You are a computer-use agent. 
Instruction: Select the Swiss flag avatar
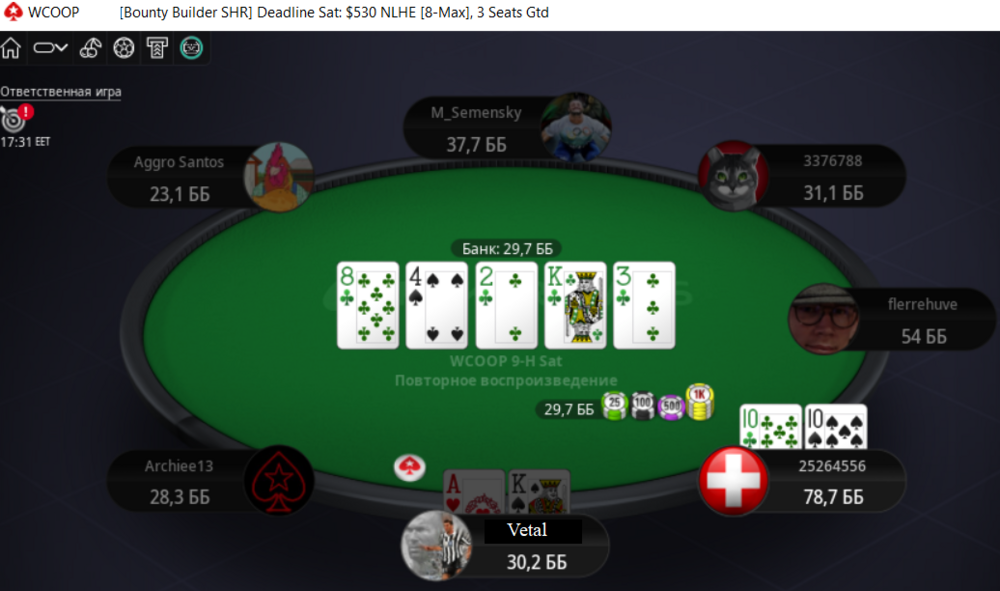coord(733,481)
